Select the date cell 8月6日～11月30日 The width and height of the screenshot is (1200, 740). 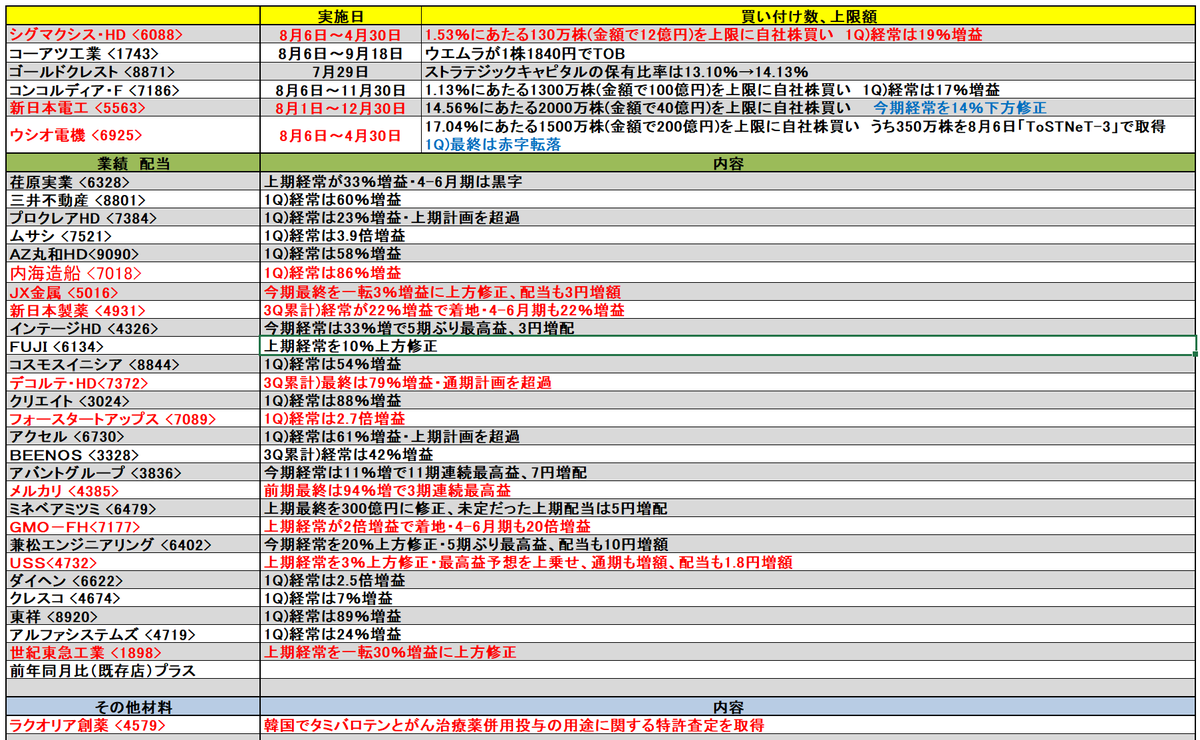tap(341, 89)
